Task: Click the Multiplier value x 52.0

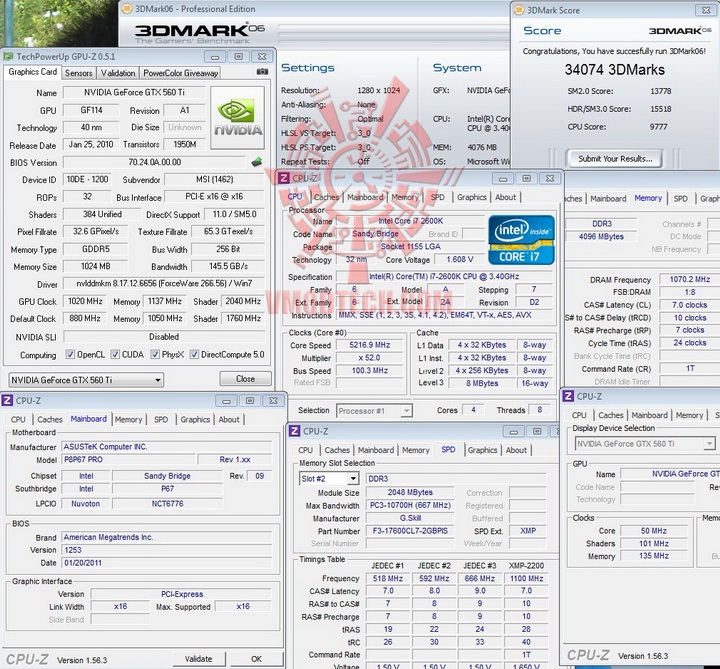Action: tap(370, 358)
